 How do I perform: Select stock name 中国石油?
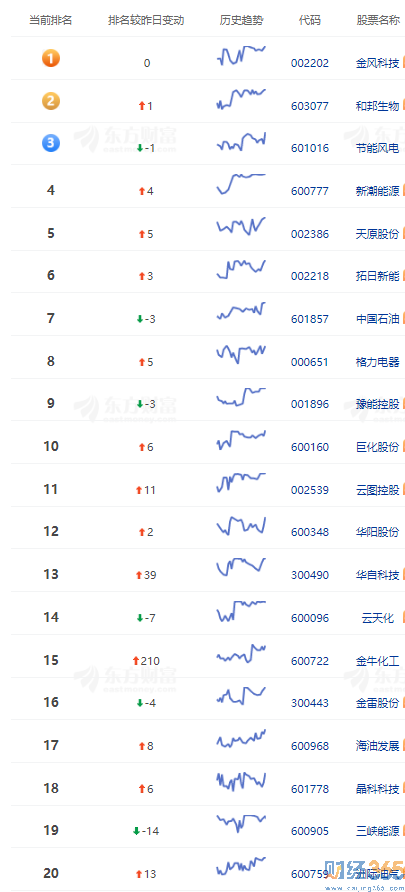378,319
